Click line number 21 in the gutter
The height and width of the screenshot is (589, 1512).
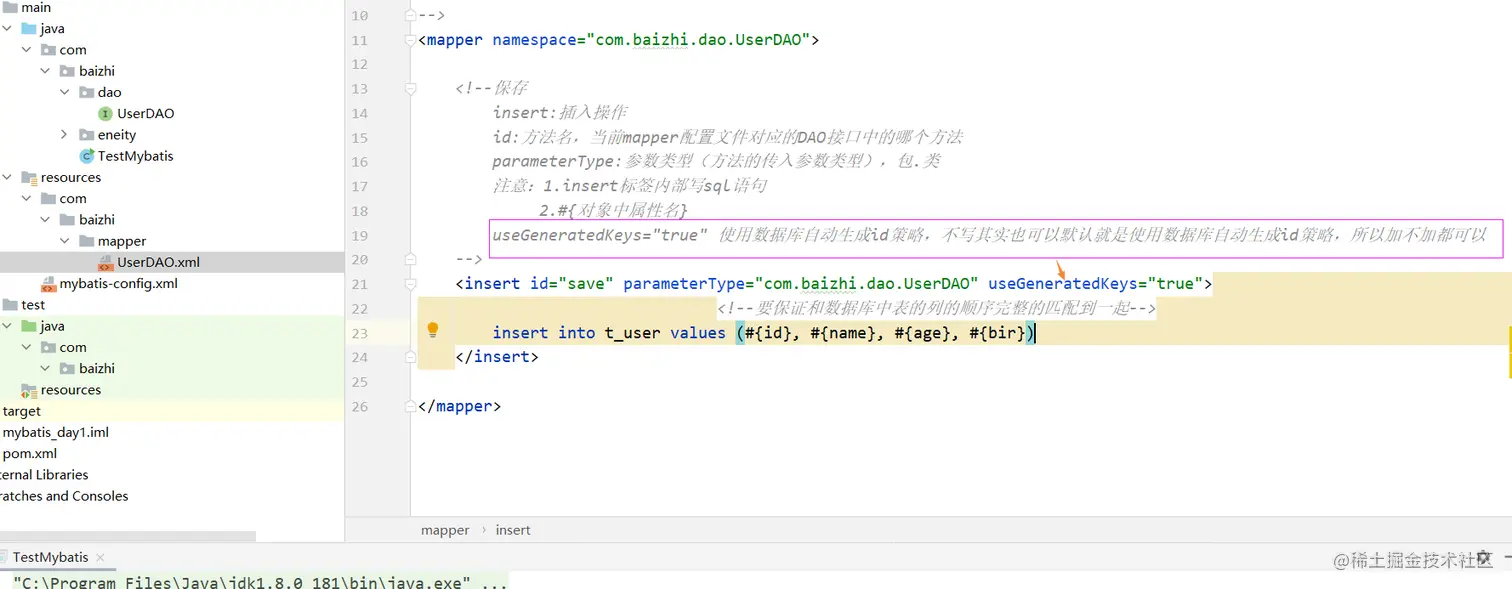[x=359, y=284]
